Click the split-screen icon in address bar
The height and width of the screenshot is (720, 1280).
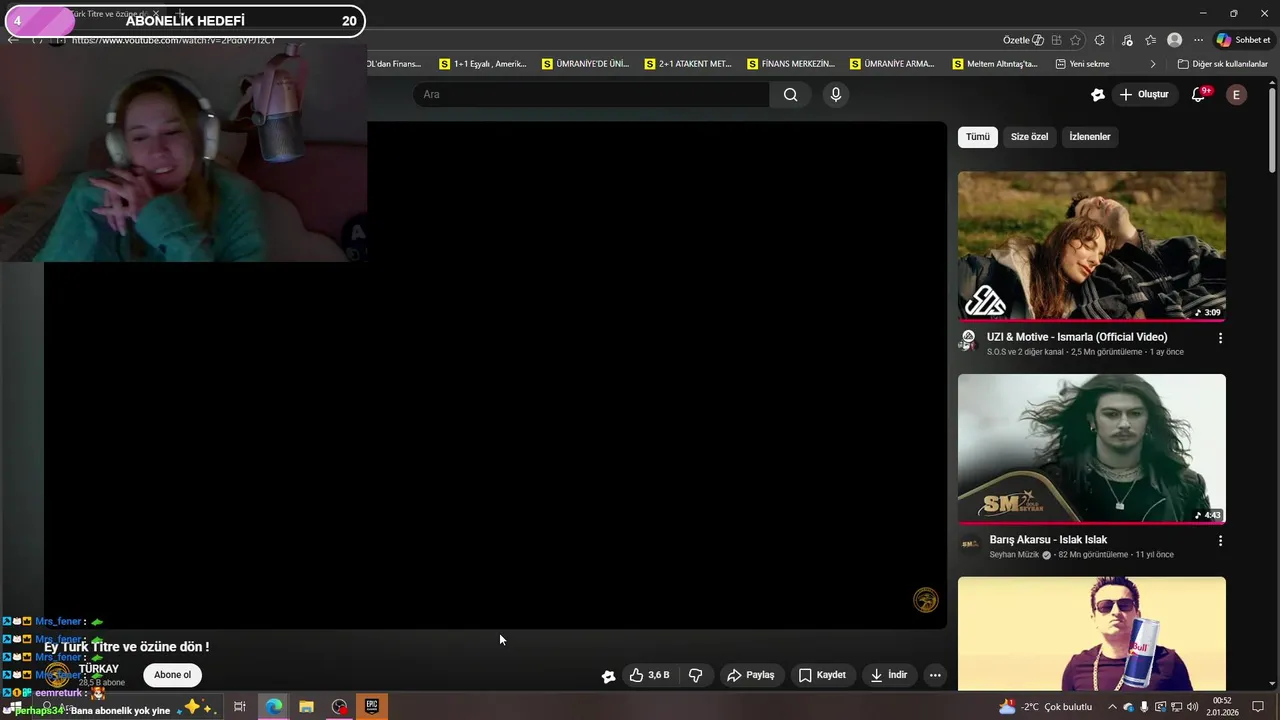(x=1056, y=40)
